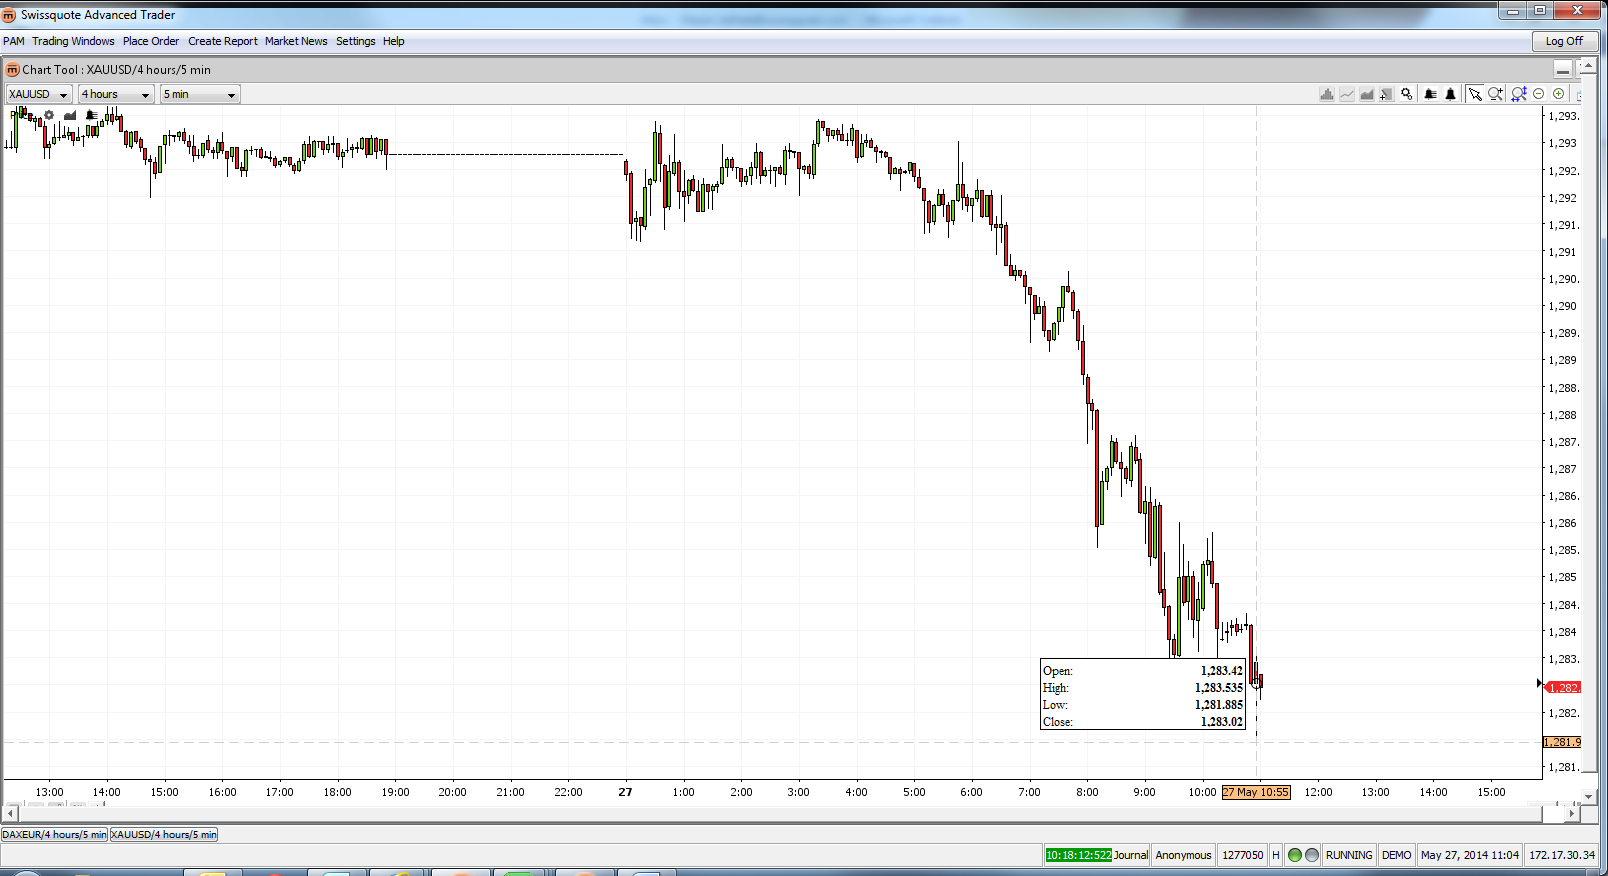Image resolution: width=1608 pixels, height=876 pixels.
Task: Open the PAM menu
Action: [x=14, y=41]
